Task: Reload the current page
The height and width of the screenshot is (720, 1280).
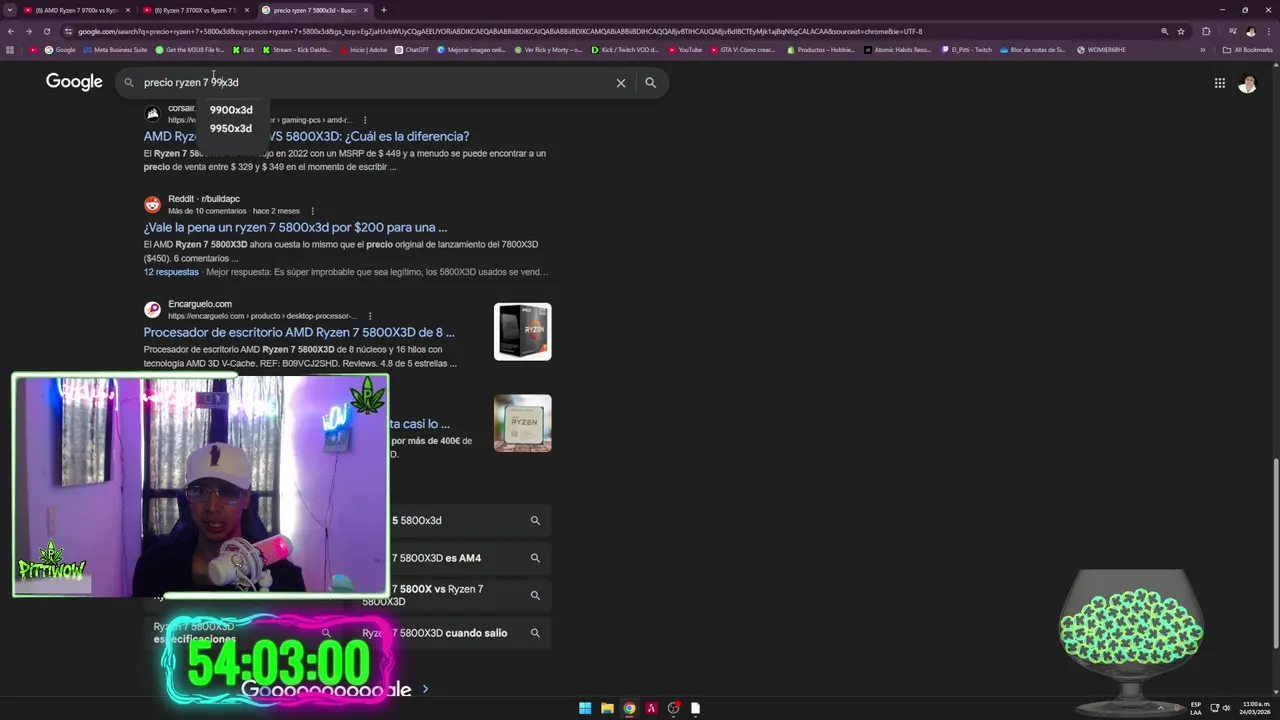Action: tap(46, 31)
